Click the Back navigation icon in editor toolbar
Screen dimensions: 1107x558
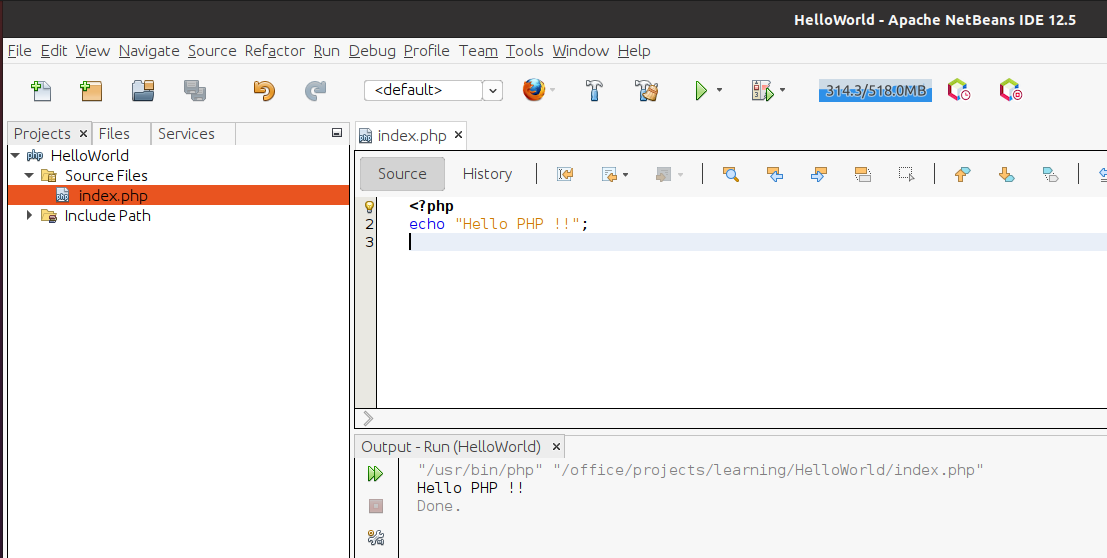point(609,174)
